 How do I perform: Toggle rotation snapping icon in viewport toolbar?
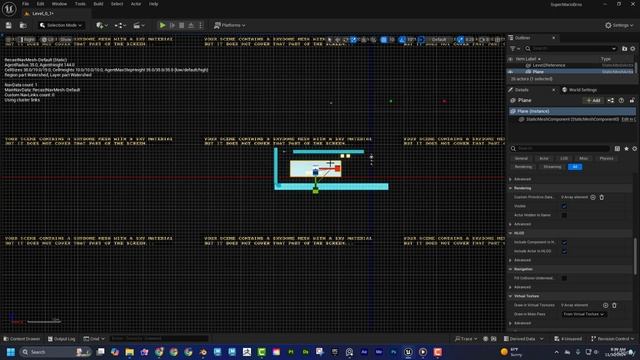[402, 40]
